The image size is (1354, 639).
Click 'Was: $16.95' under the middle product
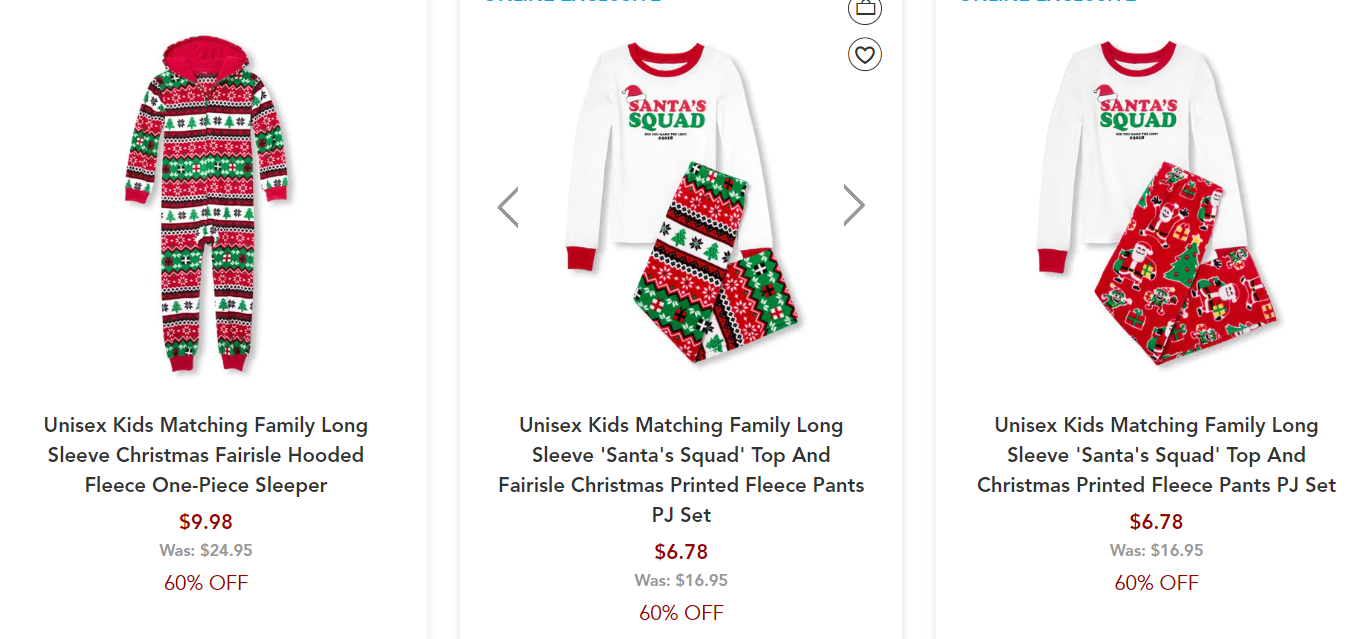point(681,580)
